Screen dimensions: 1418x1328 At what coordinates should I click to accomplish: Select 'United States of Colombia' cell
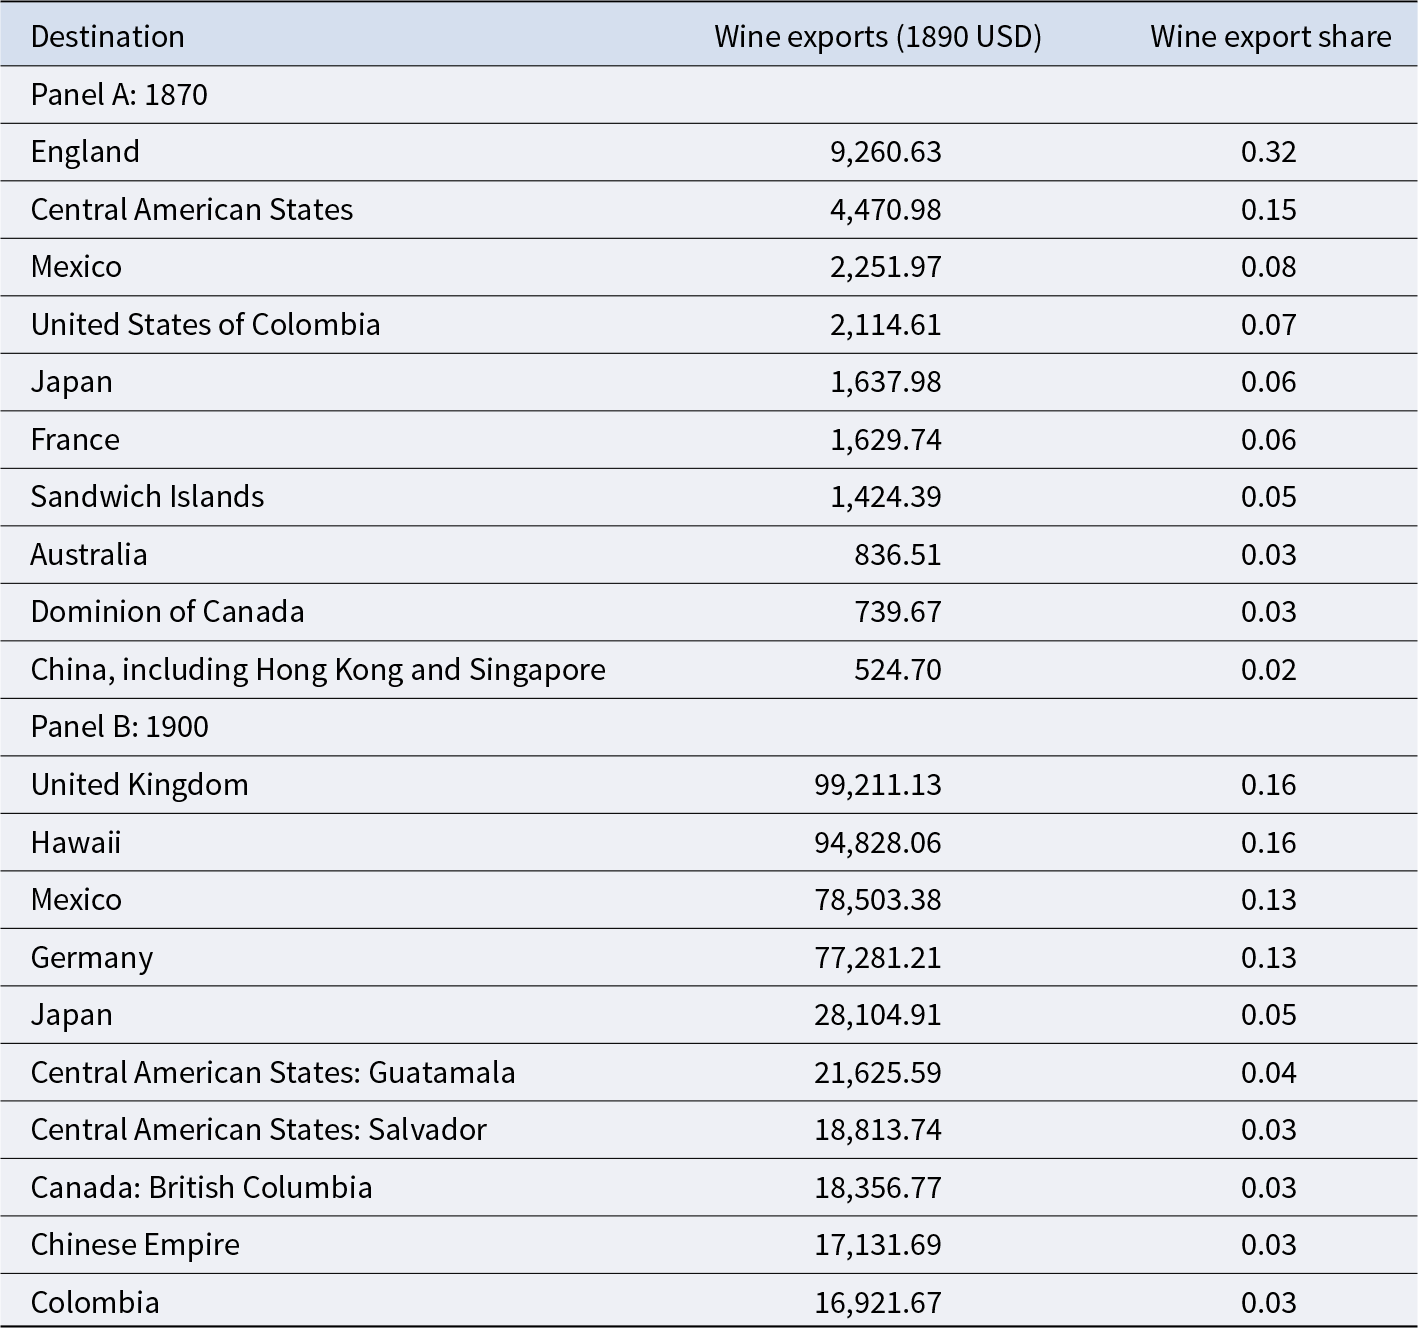click(x=205, y=325)
